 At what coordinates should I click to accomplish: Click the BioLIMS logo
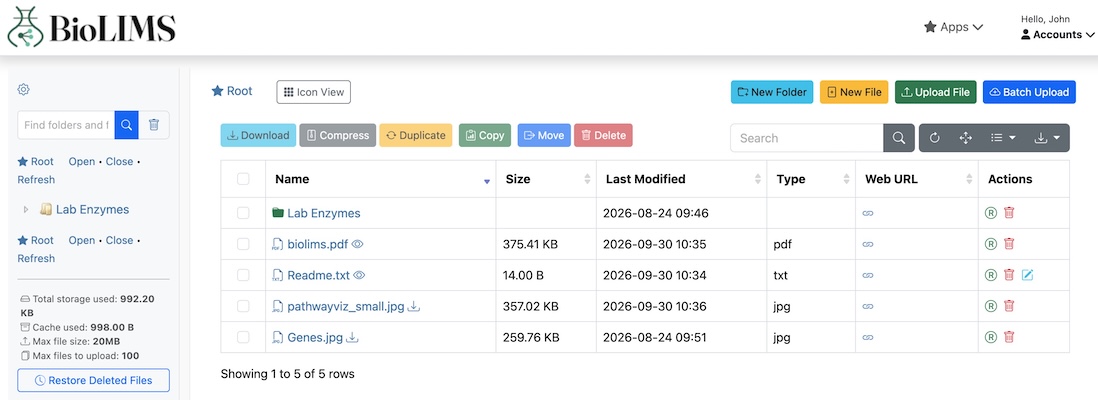coord(91,27)
